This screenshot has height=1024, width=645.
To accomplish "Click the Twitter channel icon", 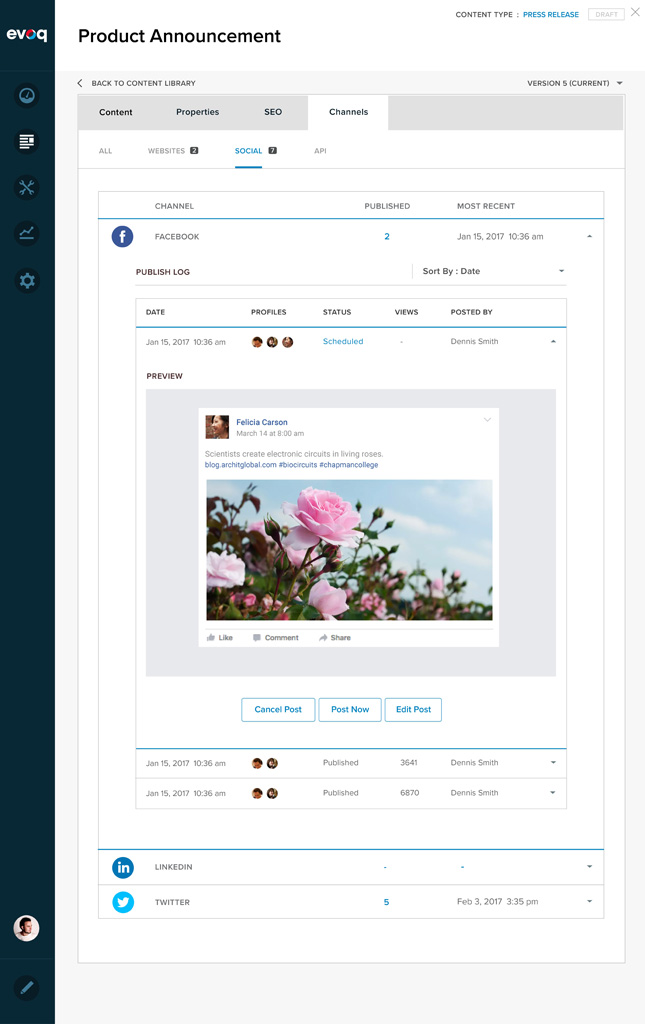I will pos(123,902).
